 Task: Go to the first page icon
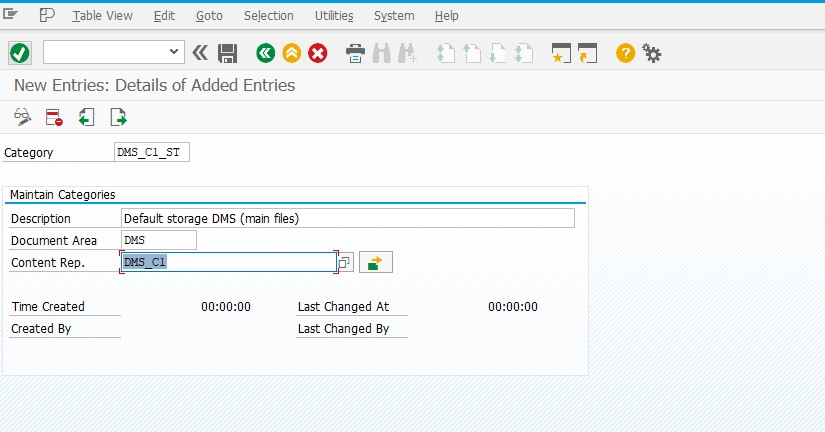[445, 53]
